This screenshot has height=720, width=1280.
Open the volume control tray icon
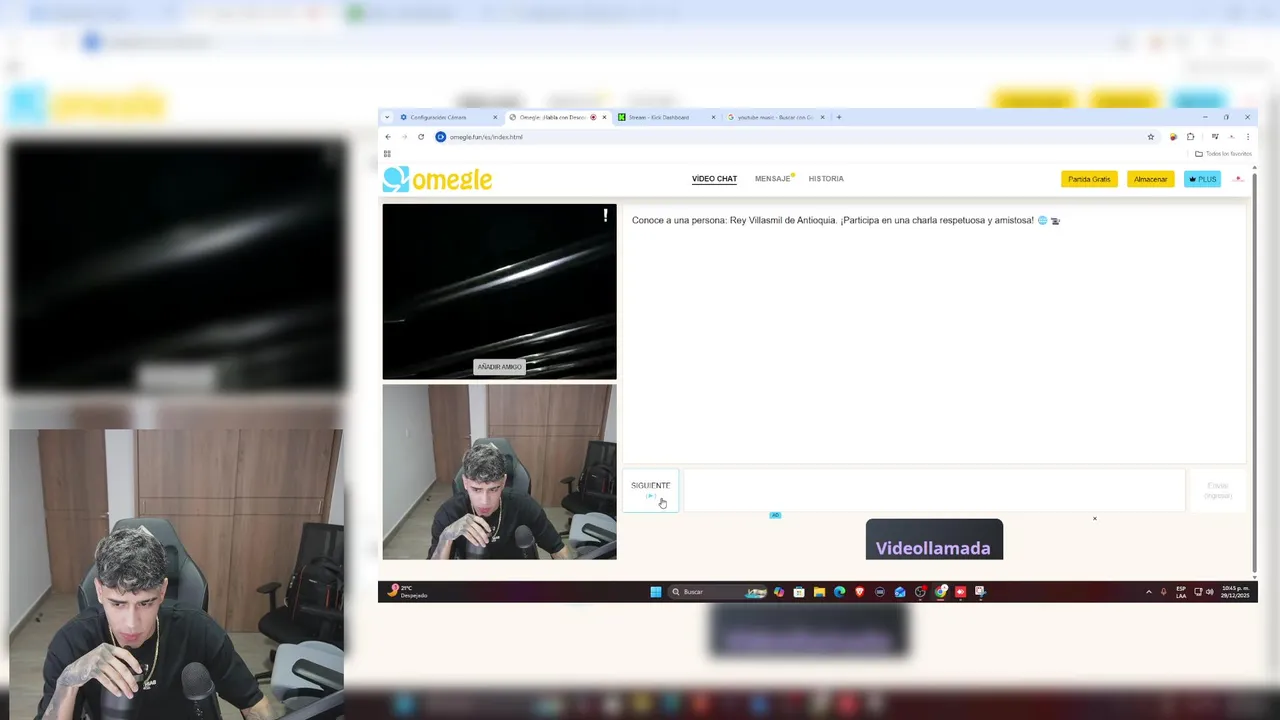point(1209,592)
